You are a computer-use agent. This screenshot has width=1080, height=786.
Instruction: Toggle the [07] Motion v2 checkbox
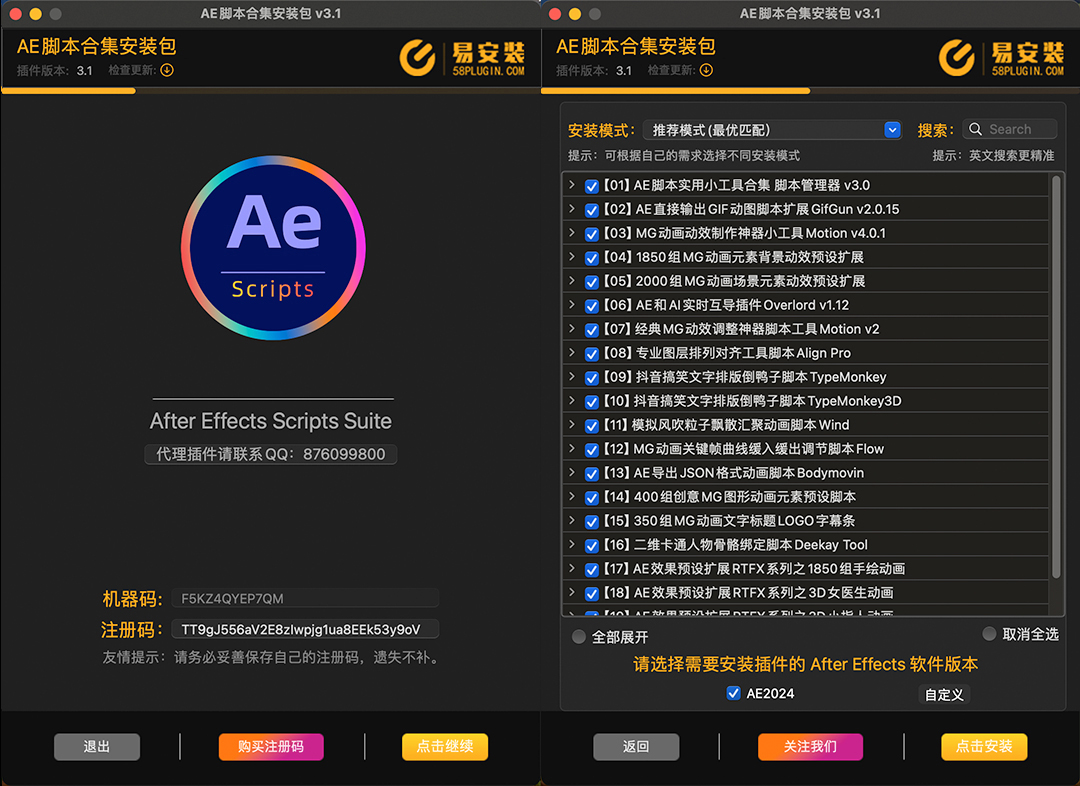pyautogui.click(x=591, y=330)
